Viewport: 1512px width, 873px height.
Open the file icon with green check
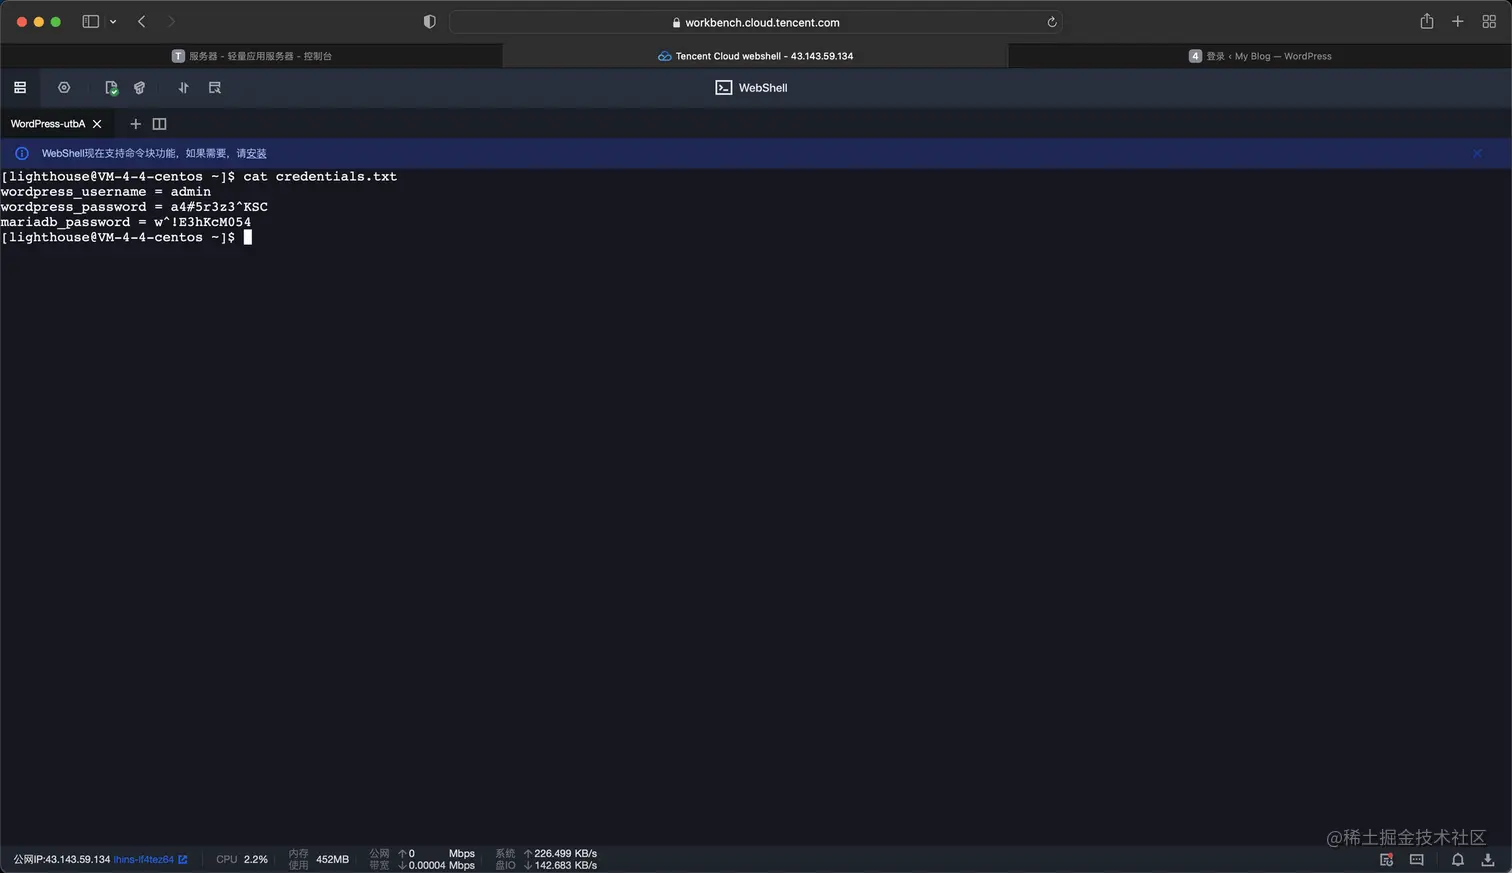point(111,88)
